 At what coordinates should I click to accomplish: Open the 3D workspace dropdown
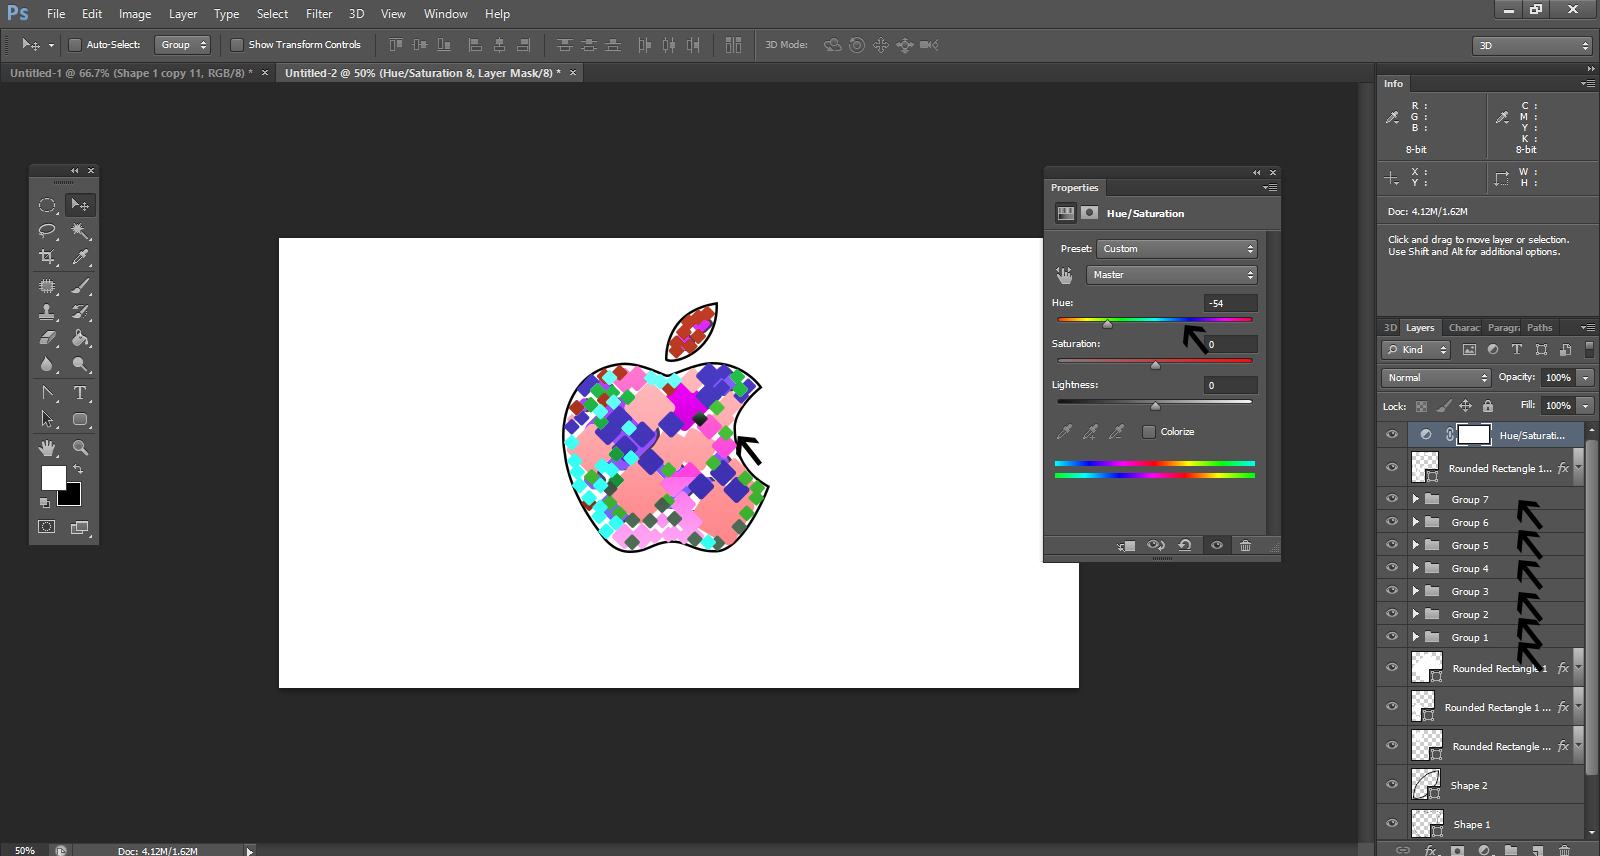point(1532,46)
